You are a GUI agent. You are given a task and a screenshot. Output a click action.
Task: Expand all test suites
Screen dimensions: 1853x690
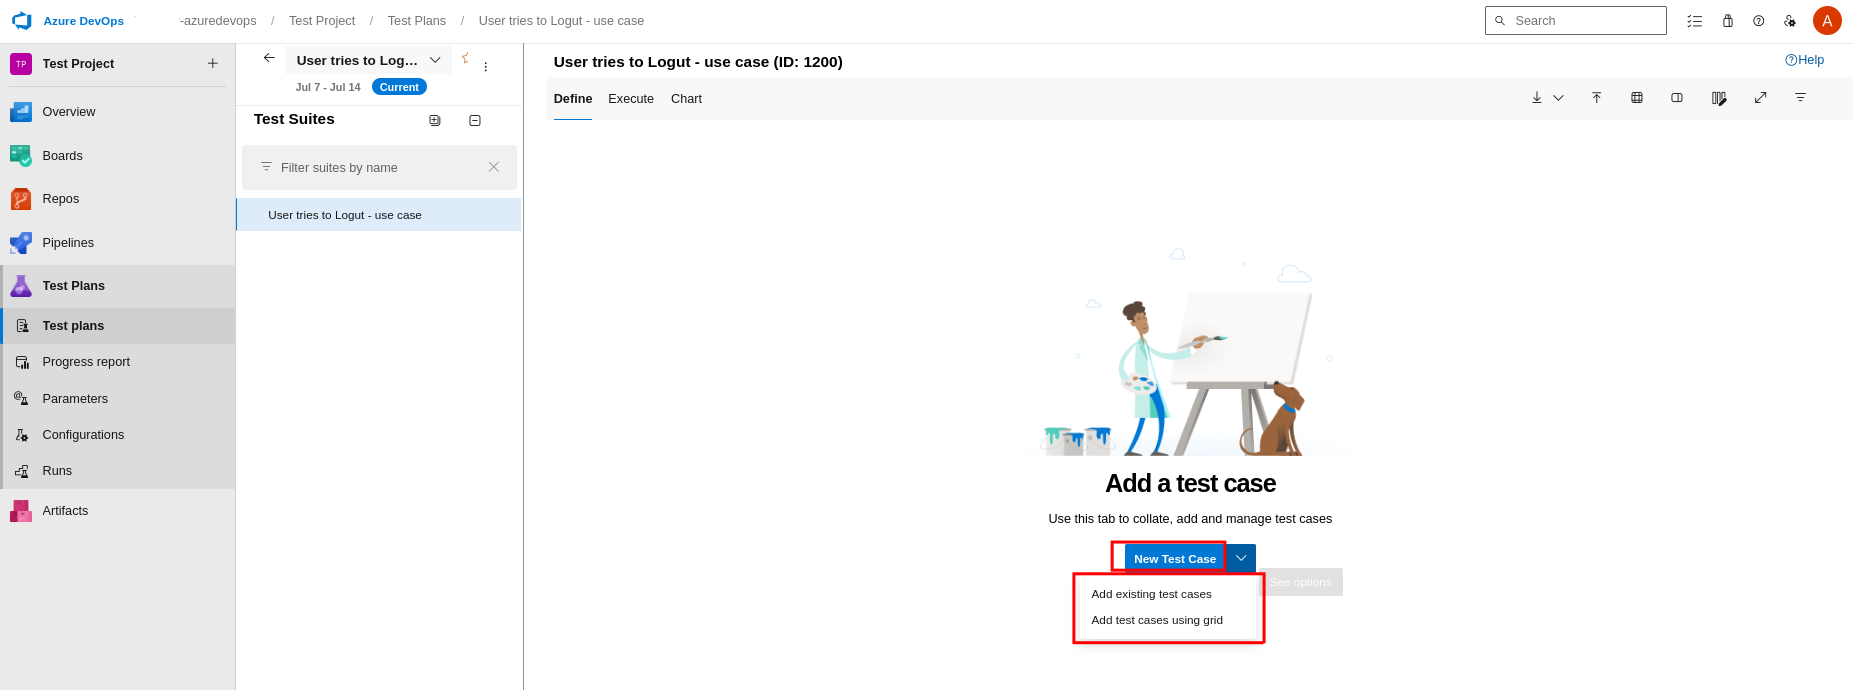point(435,120)
